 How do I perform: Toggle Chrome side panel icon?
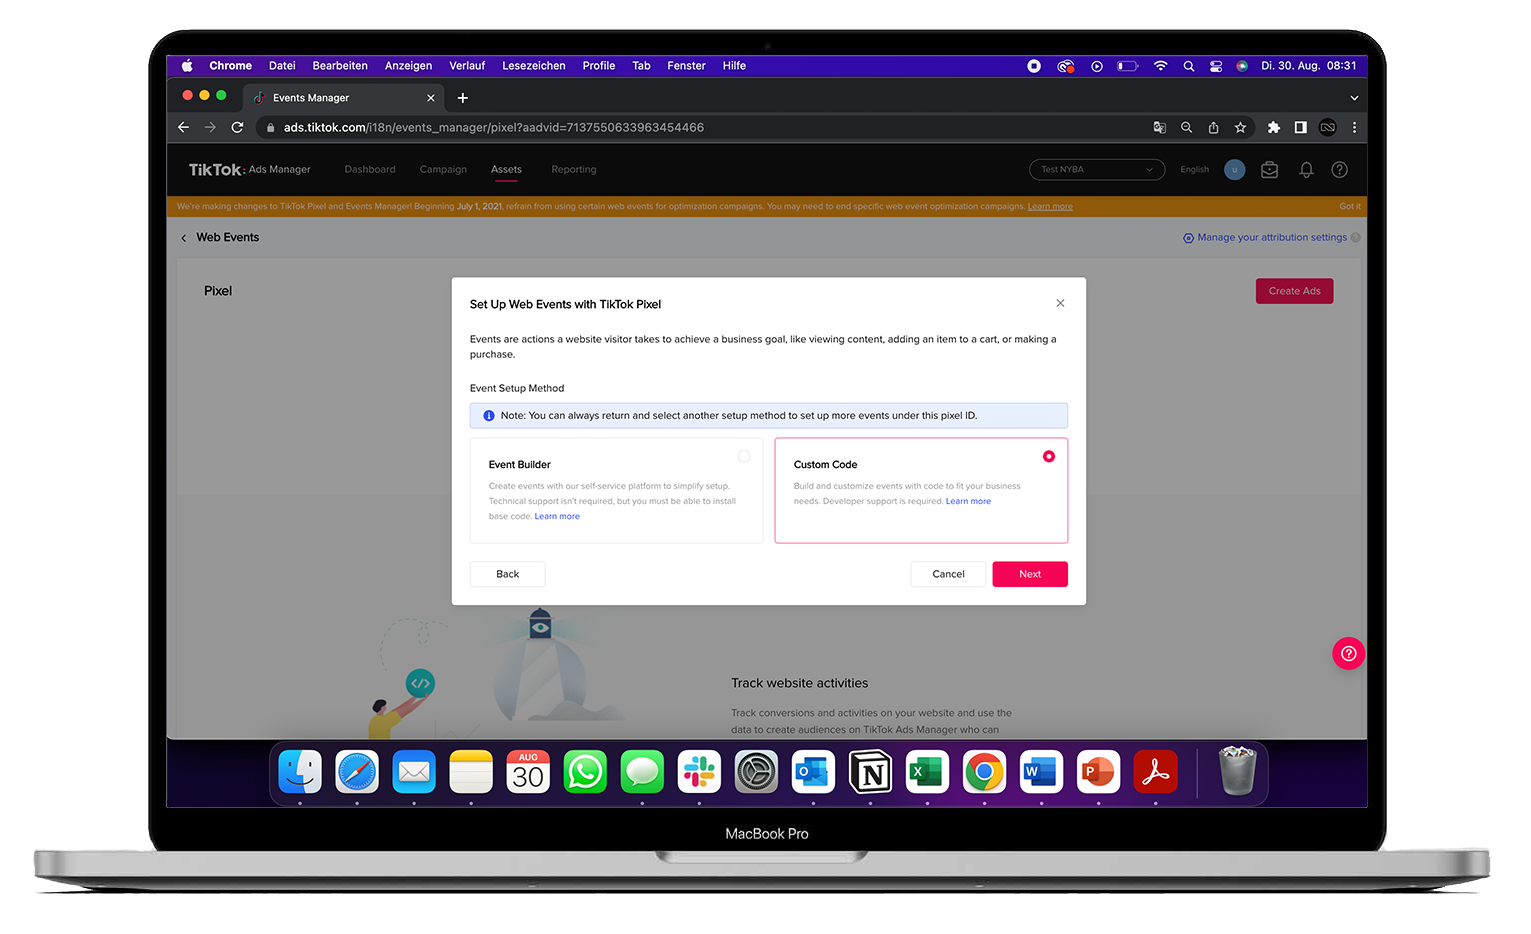pos(1300,127)
